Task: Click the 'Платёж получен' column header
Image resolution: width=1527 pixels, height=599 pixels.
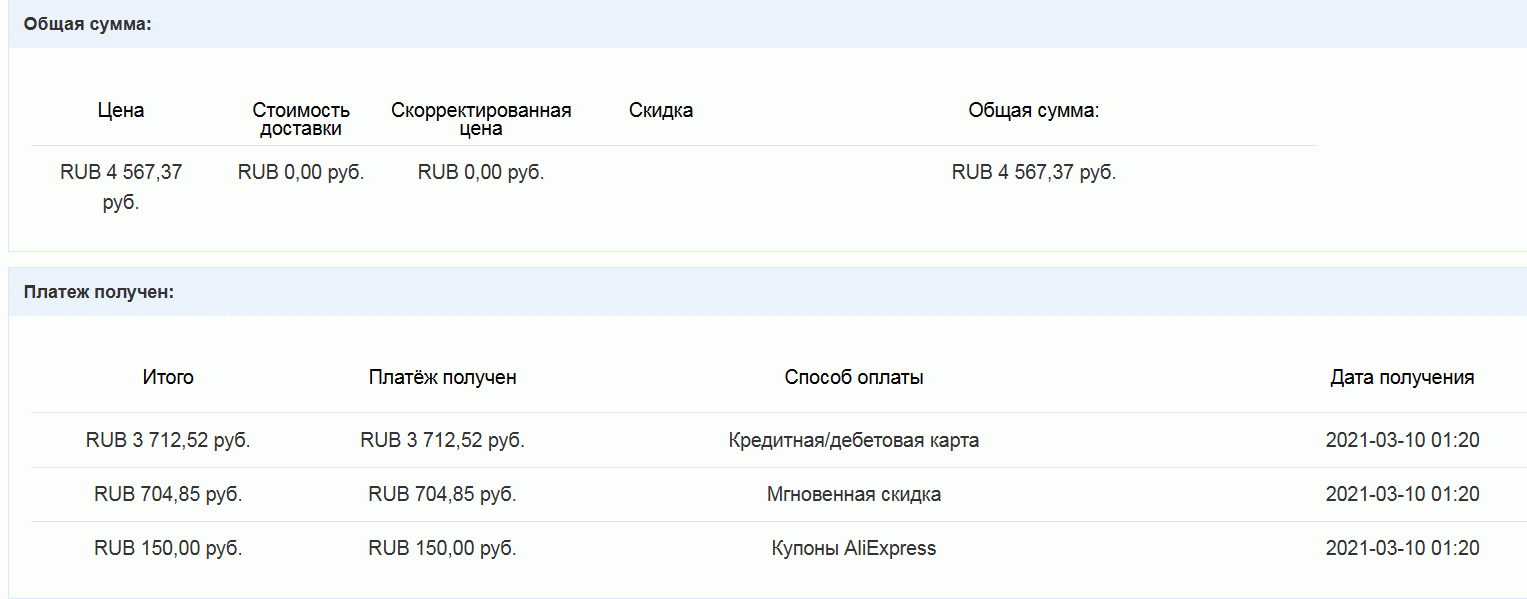Action: click(442, 378)
